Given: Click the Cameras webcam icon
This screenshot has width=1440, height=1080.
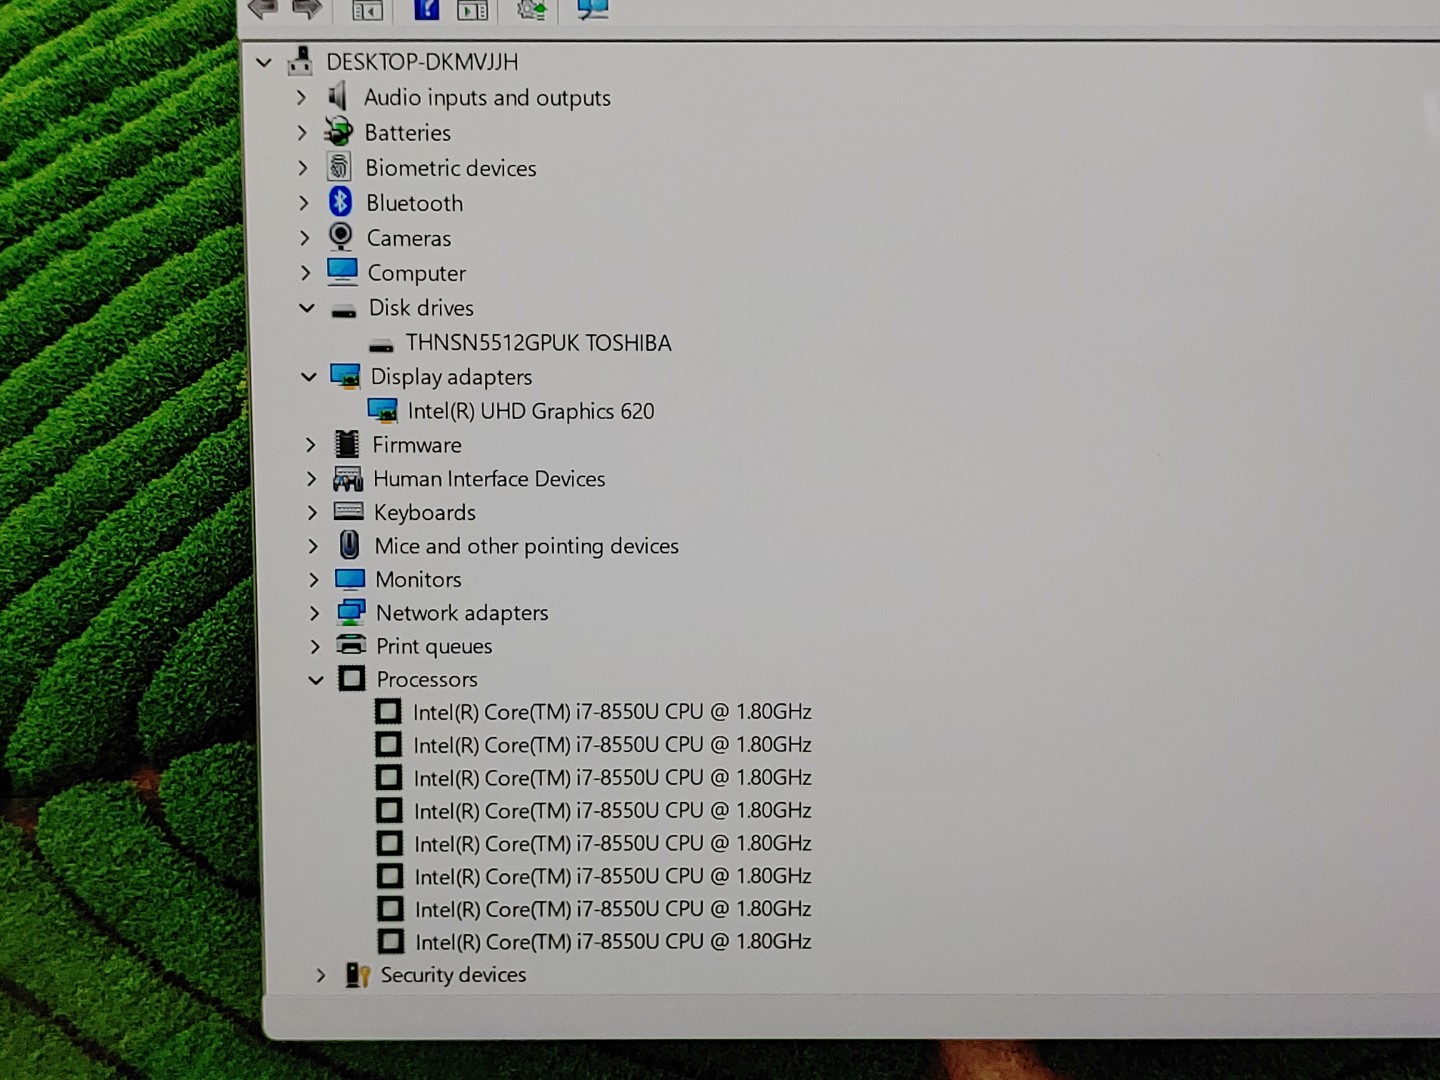Looking at the screenshot, I should coord(341,237).
